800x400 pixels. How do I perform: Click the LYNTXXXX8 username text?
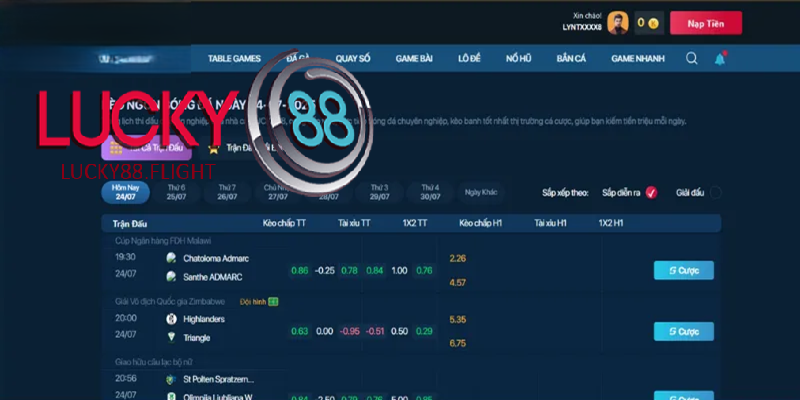(x=582, y=27)
